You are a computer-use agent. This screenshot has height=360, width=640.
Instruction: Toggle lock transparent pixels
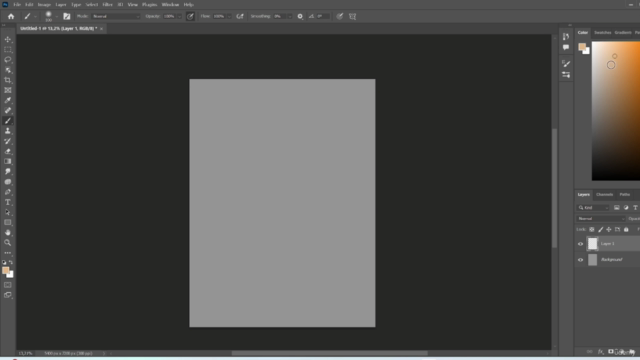click(592, 229)
